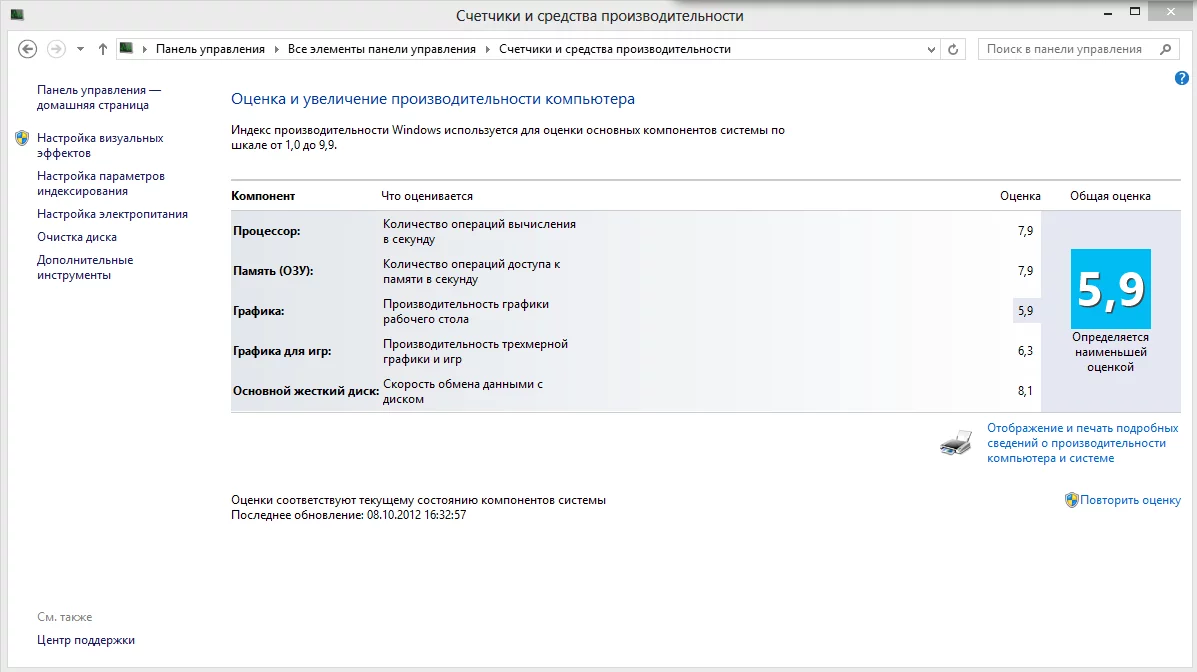
Task: Click window system icon in title bar
Action: (17, 14)
